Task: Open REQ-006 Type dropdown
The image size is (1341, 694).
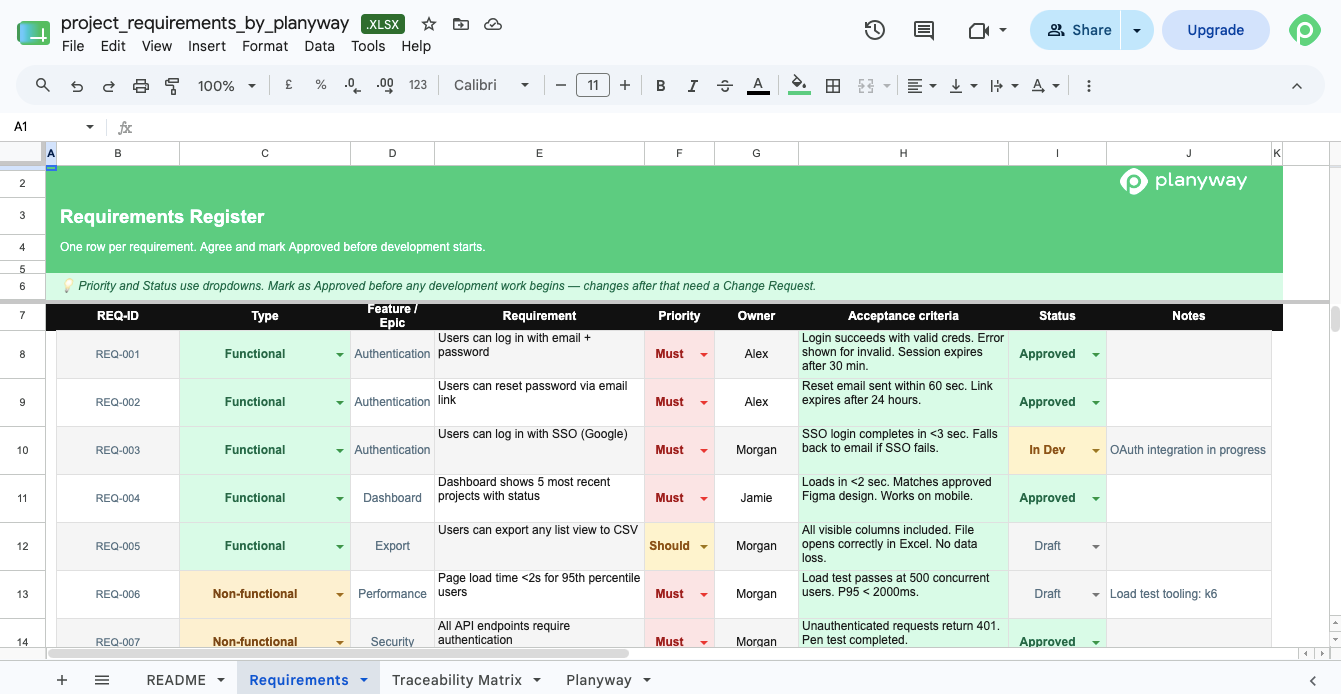Action: click(340, 595)
